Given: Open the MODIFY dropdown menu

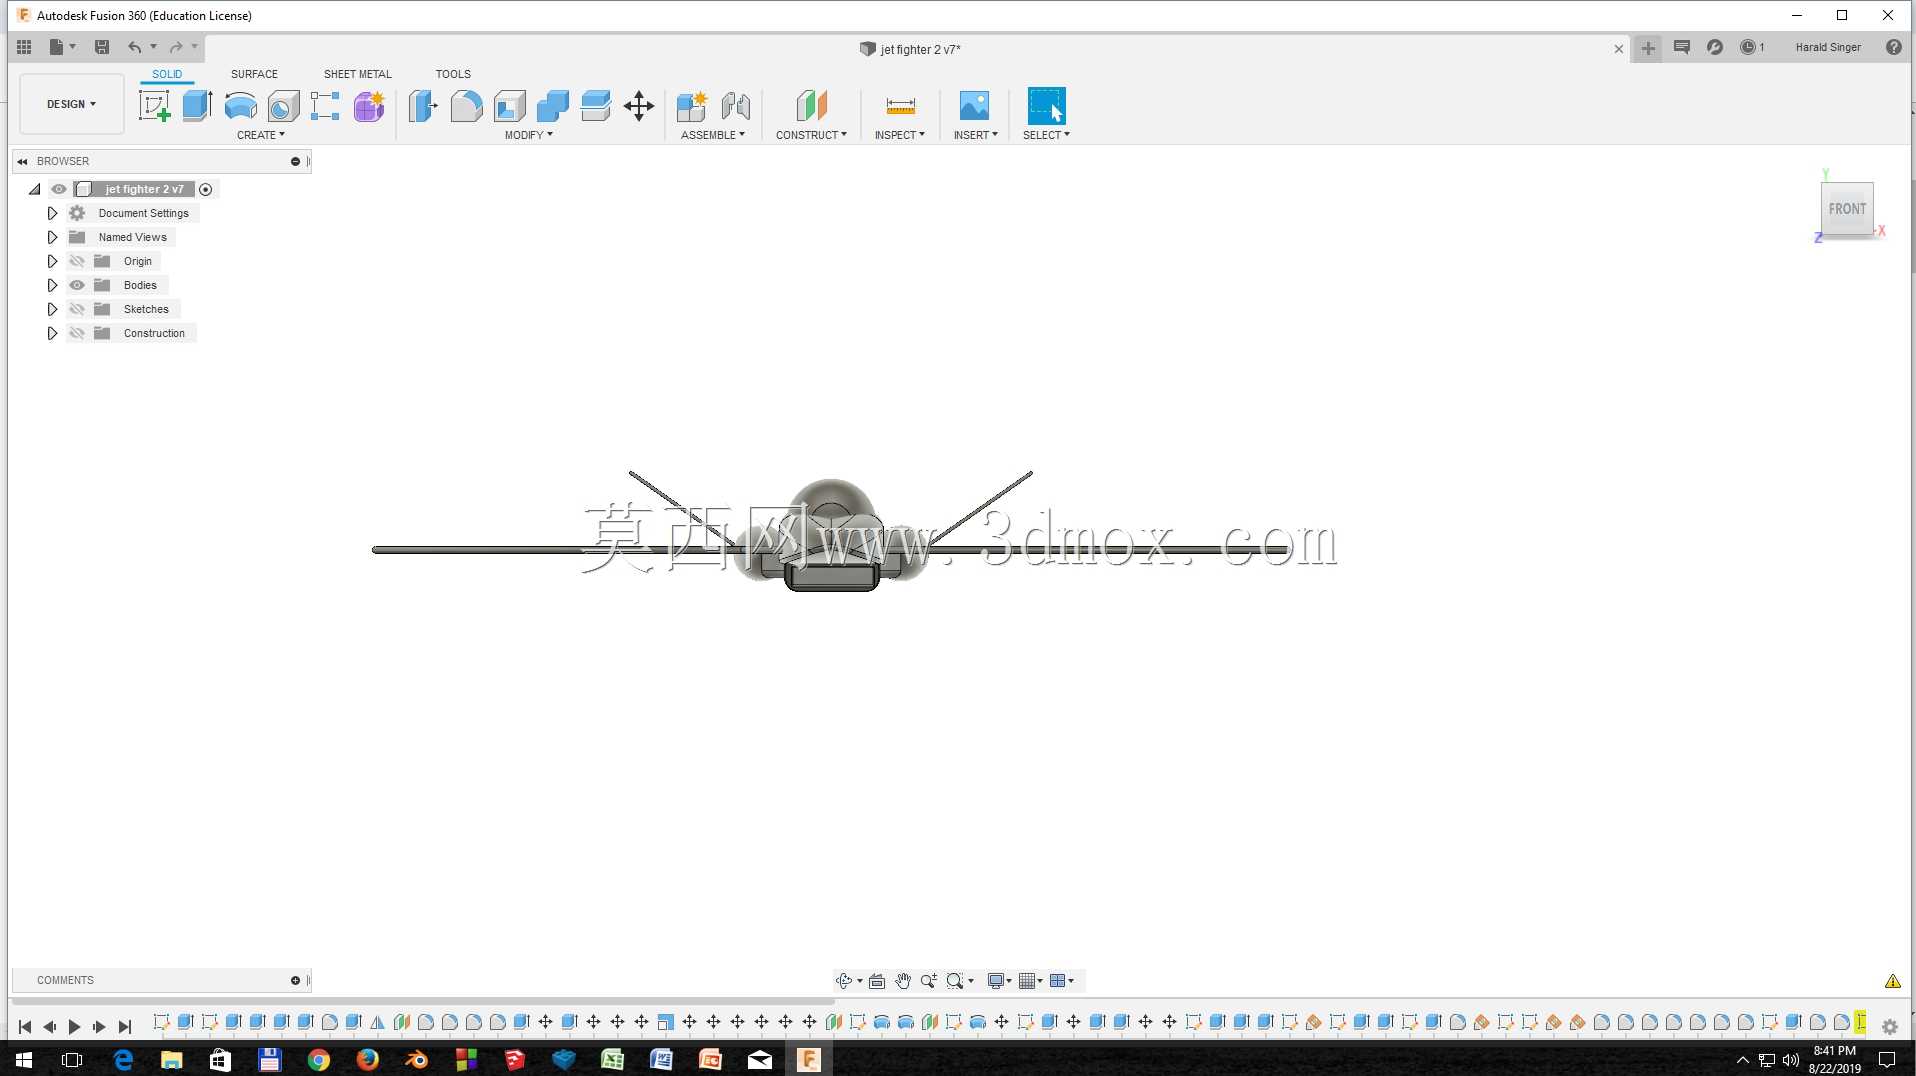Looking at the screenshot, I should pos(528,135).
